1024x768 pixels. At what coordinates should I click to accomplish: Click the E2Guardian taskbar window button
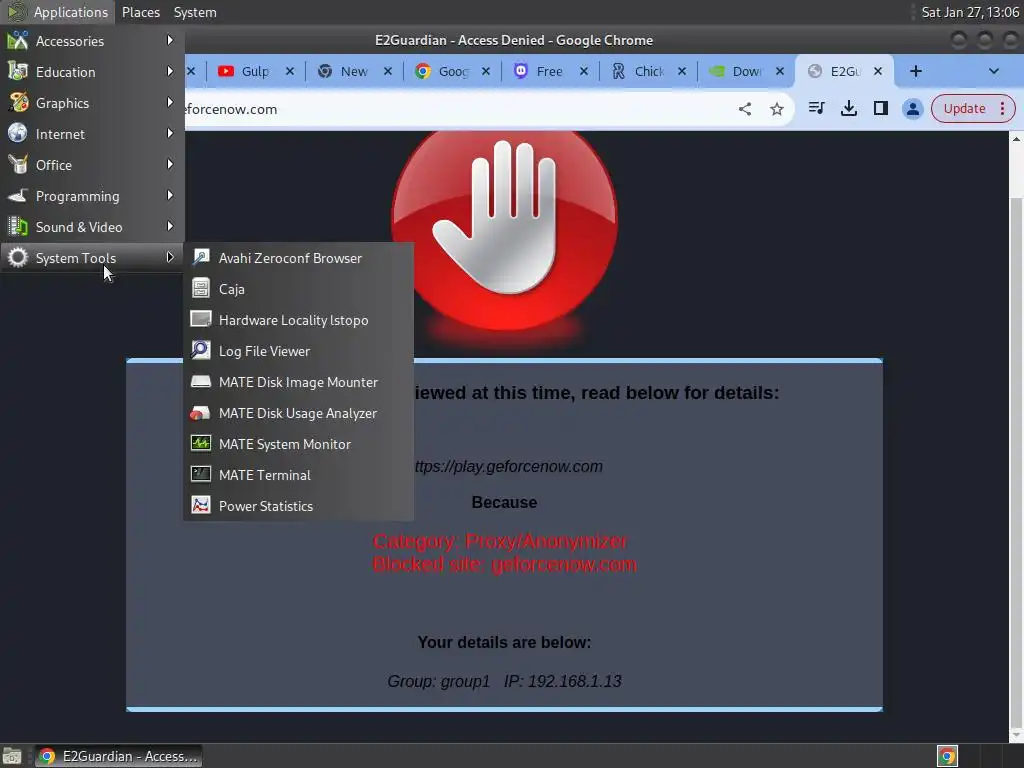[118, 756]
